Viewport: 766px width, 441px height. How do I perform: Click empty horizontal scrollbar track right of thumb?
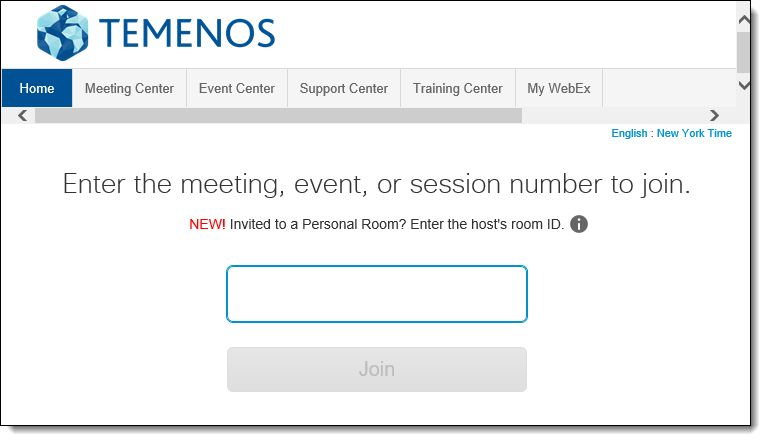click(614, 116)
